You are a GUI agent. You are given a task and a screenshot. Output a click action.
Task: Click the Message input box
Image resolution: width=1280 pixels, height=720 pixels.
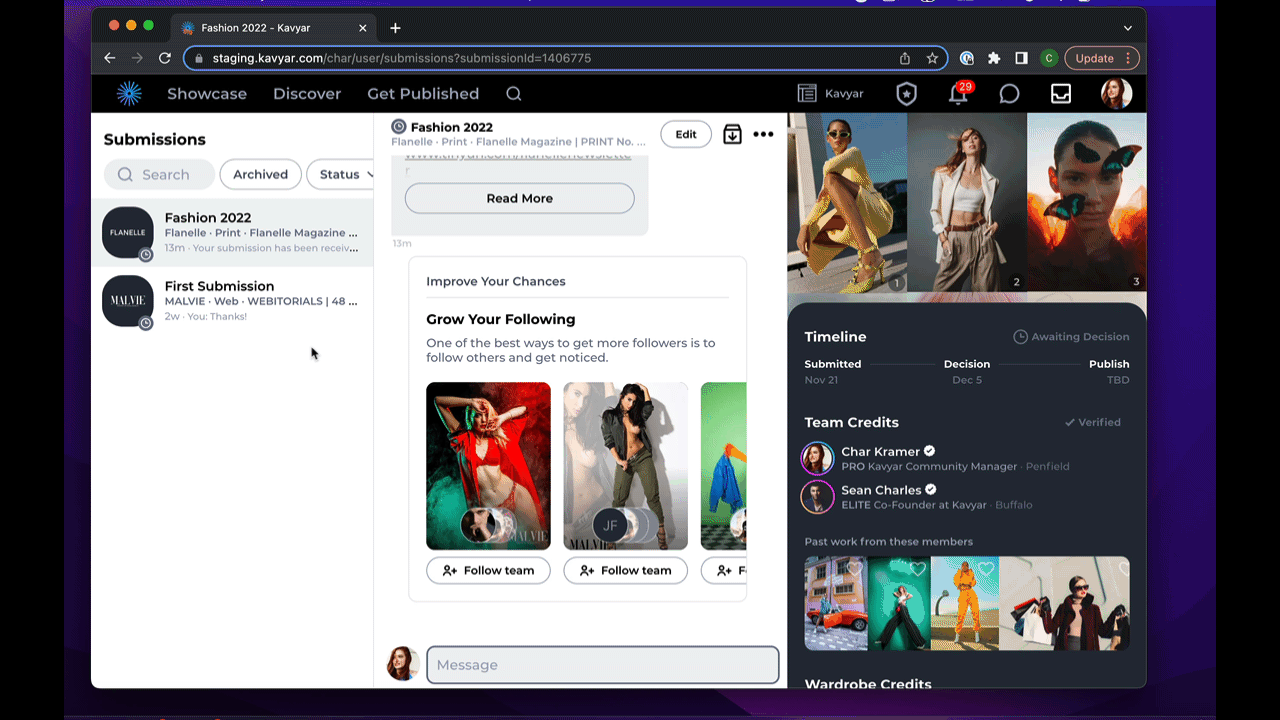603,665
